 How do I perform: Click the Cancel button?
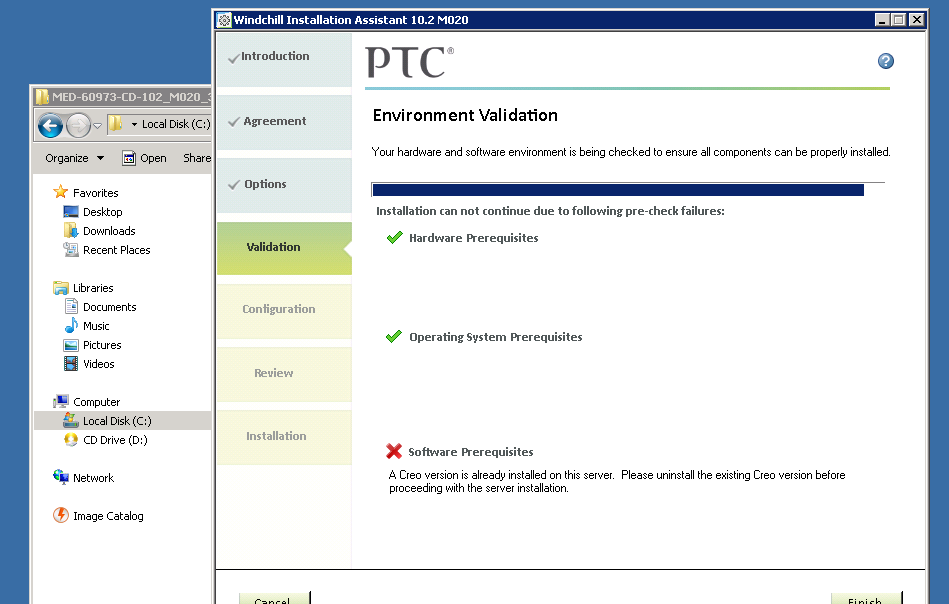(x=274, y=598)
